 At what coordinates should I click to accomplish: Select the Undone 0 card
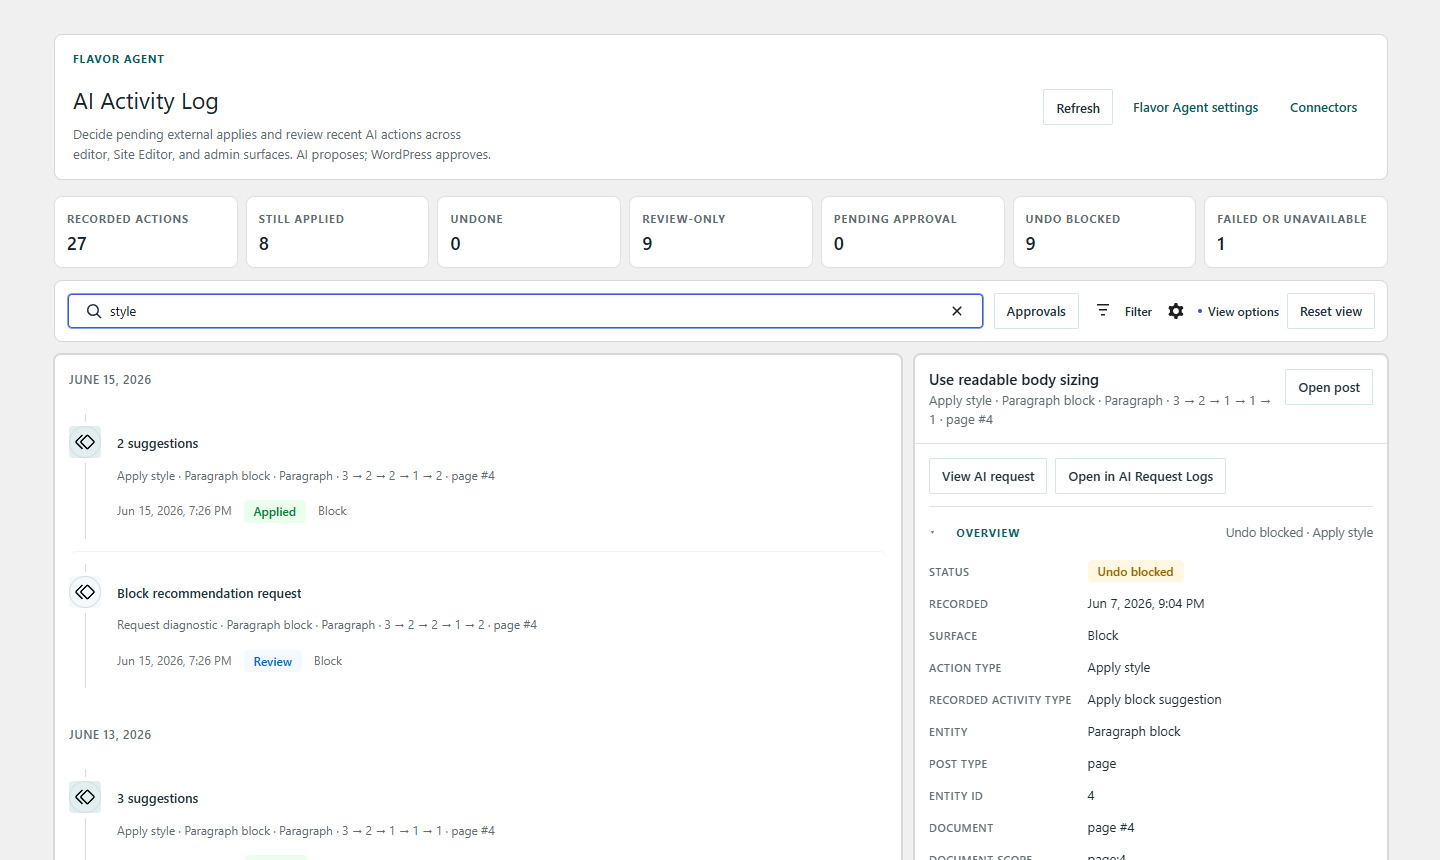click(x=529, y=232)
